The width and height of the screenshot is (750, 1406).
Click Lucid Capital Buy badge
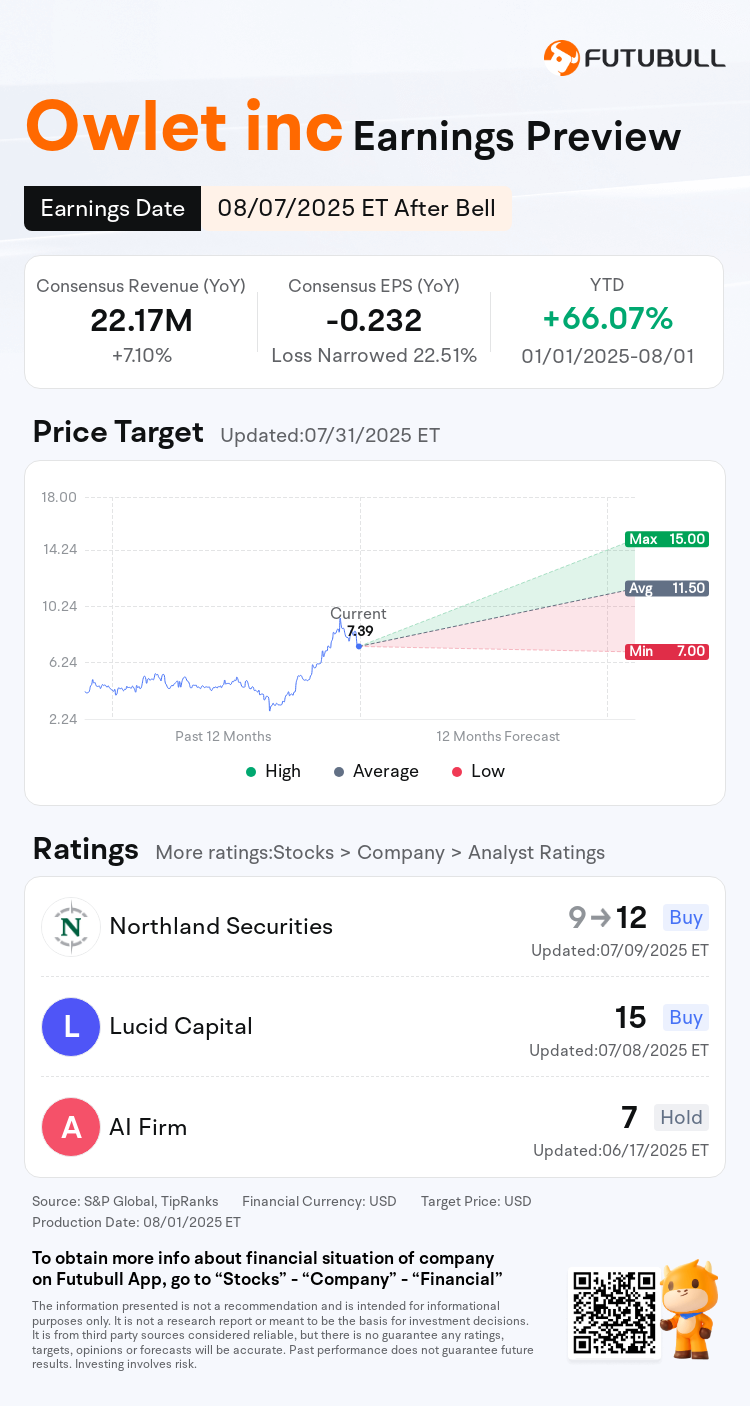click(685, 1017)
